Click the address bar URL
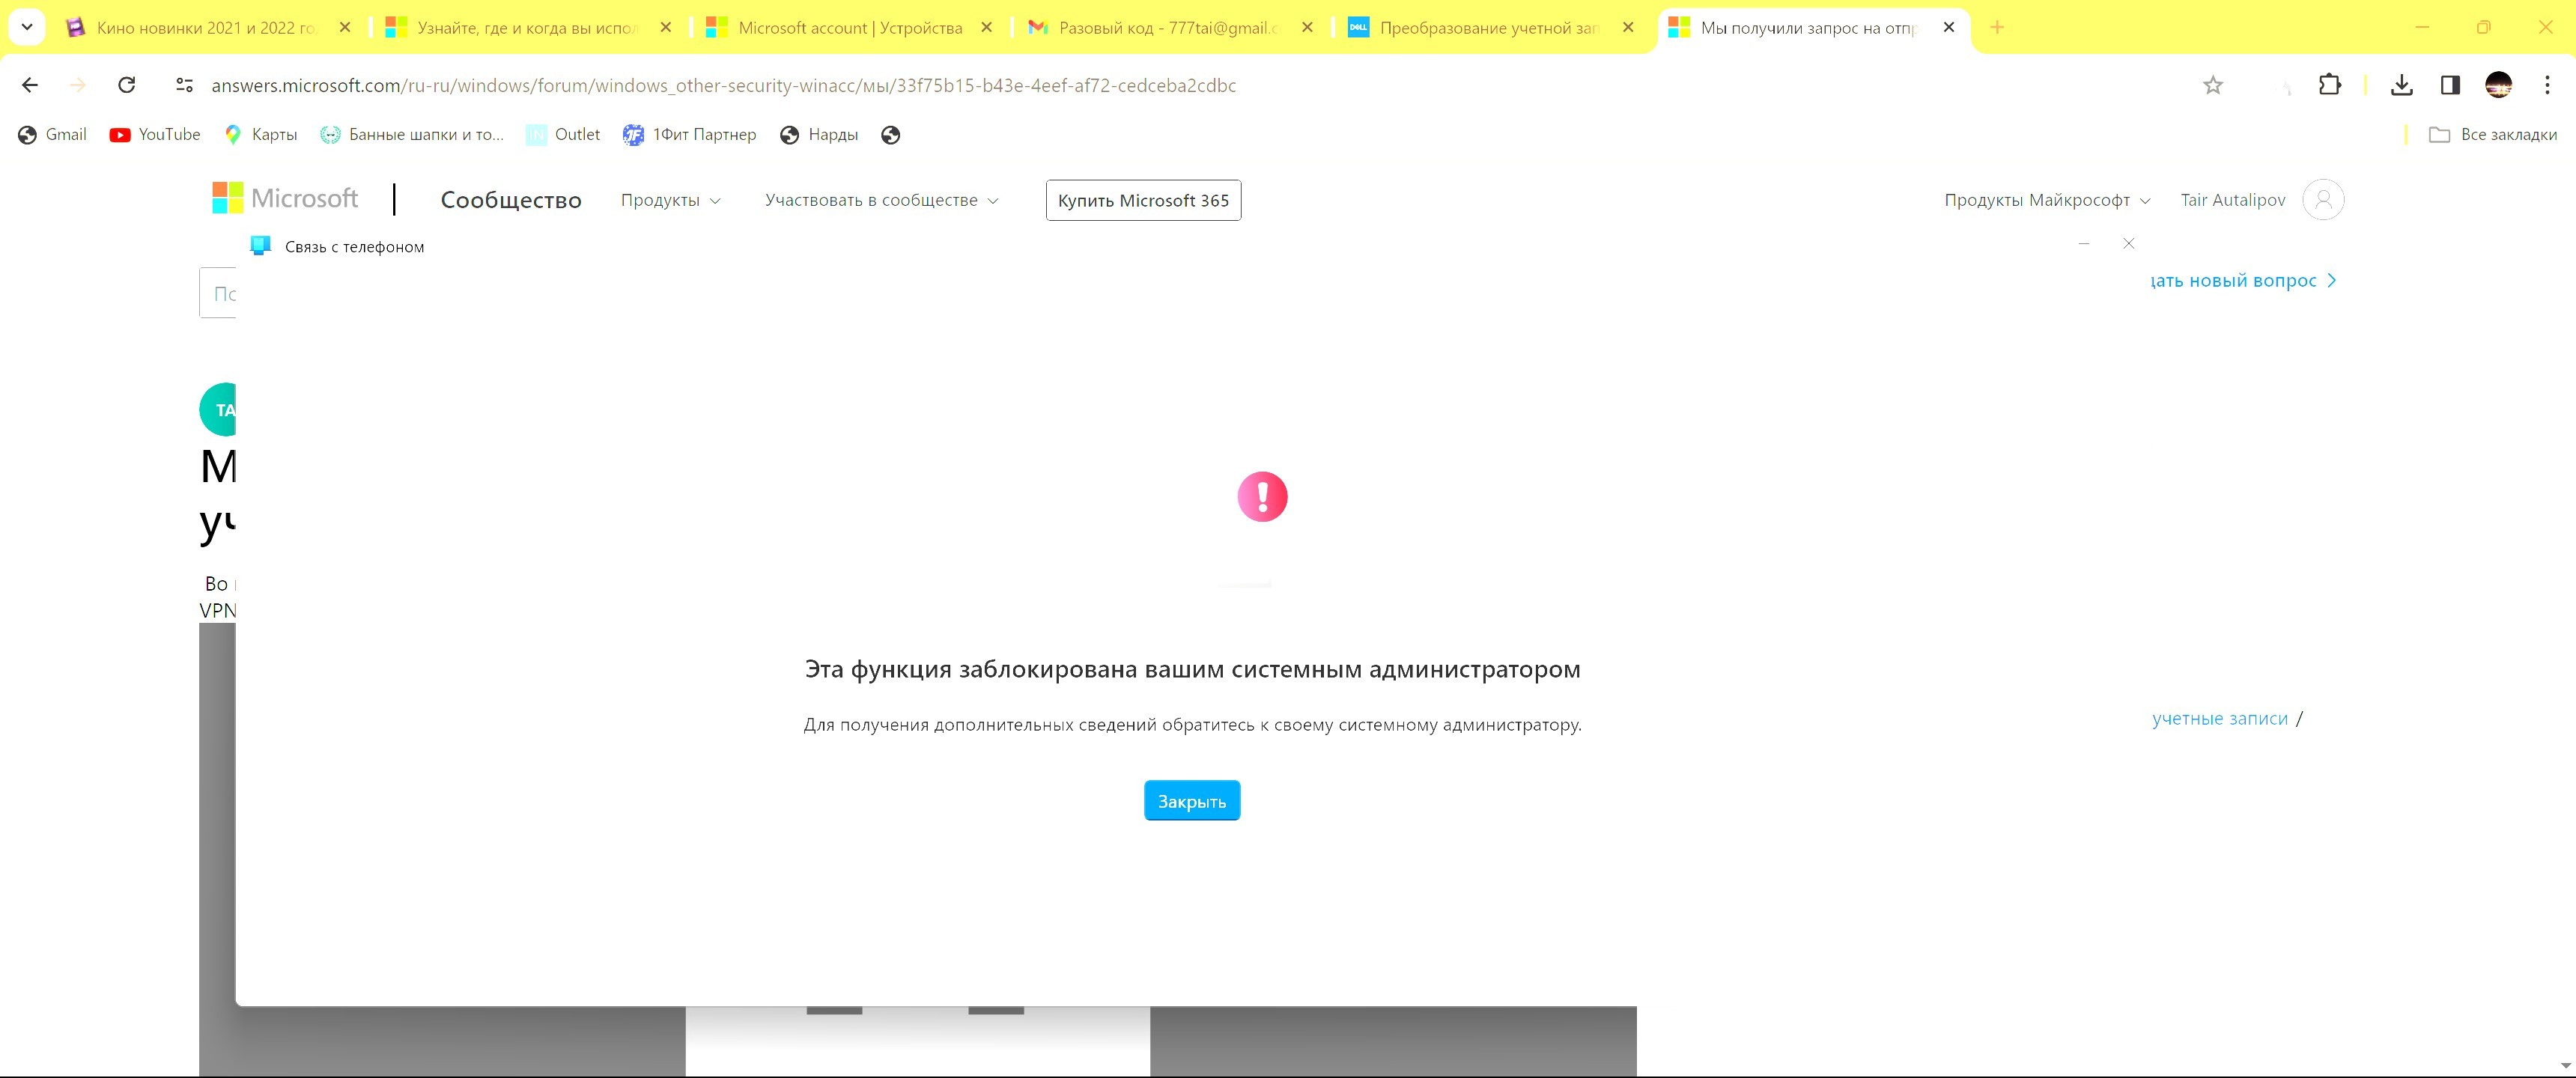Screen dimensions: 2576x1078 (723, 85)
